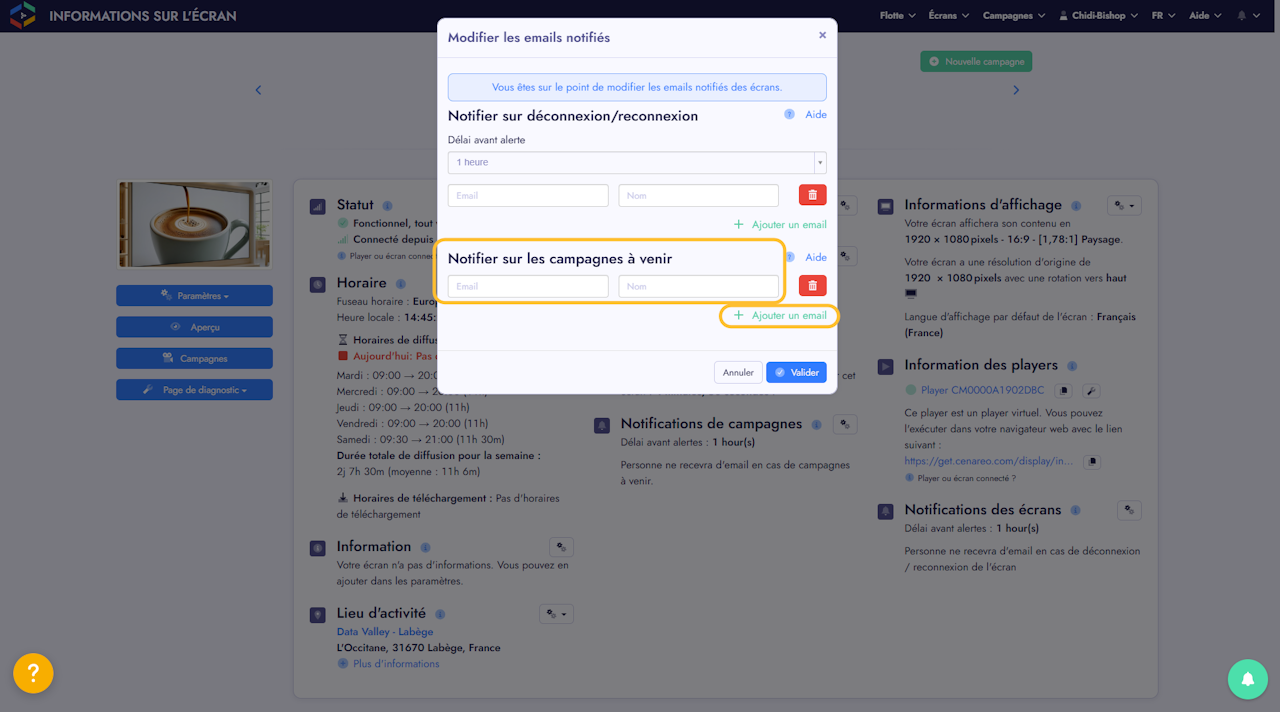Open the Page de diagnostic dropdown
This screenshot has width=1280, height=712.
(194, 390)
